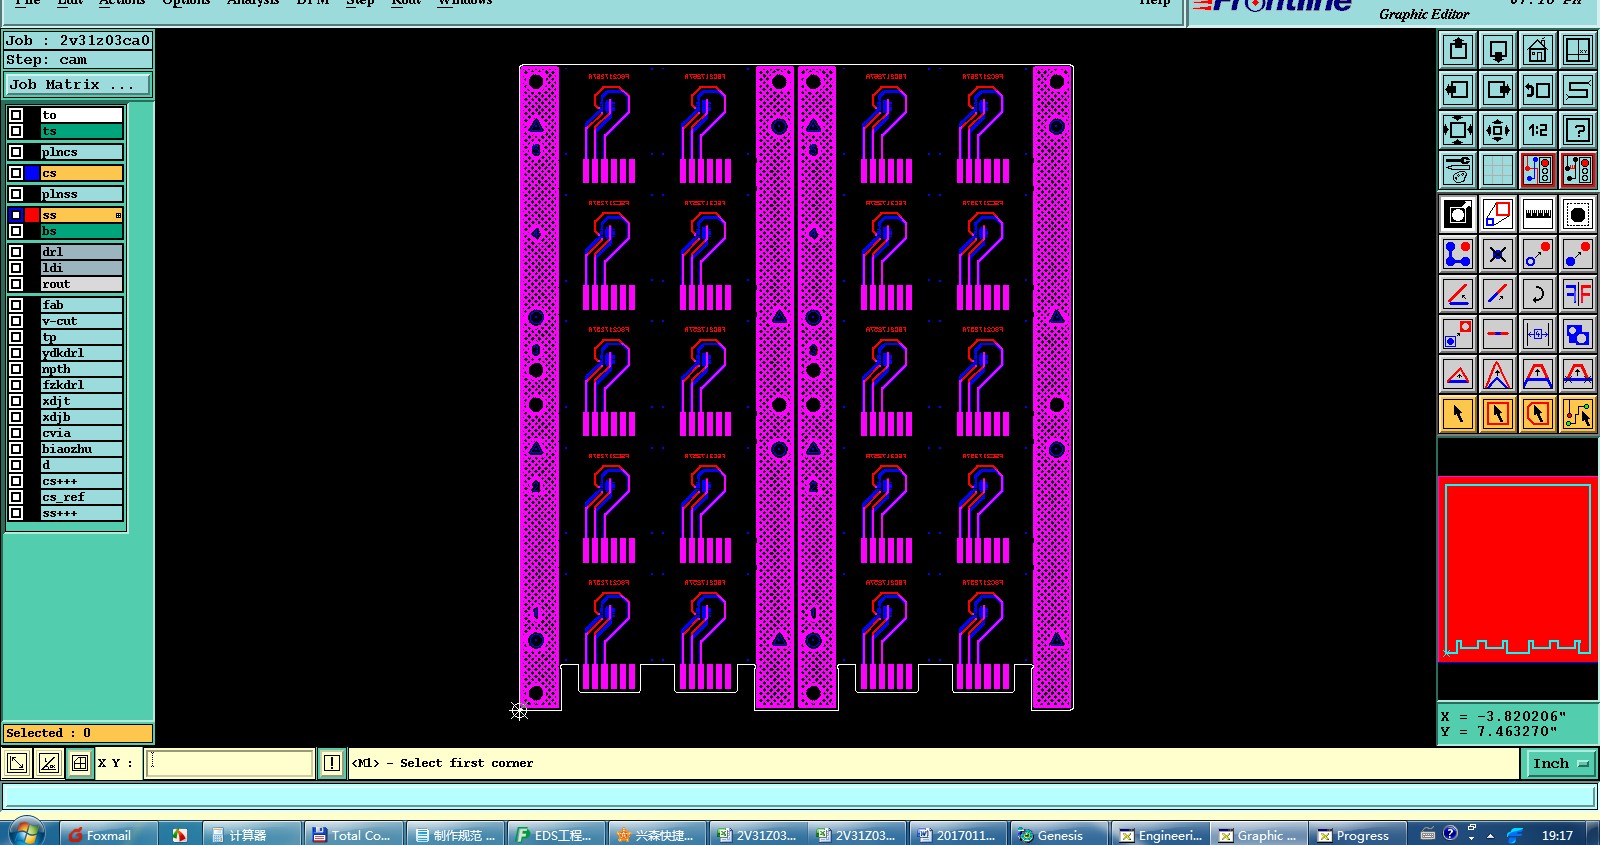Select the connected blue dots tool
The image size is (1600, 845).
(x=1458, y=254)
